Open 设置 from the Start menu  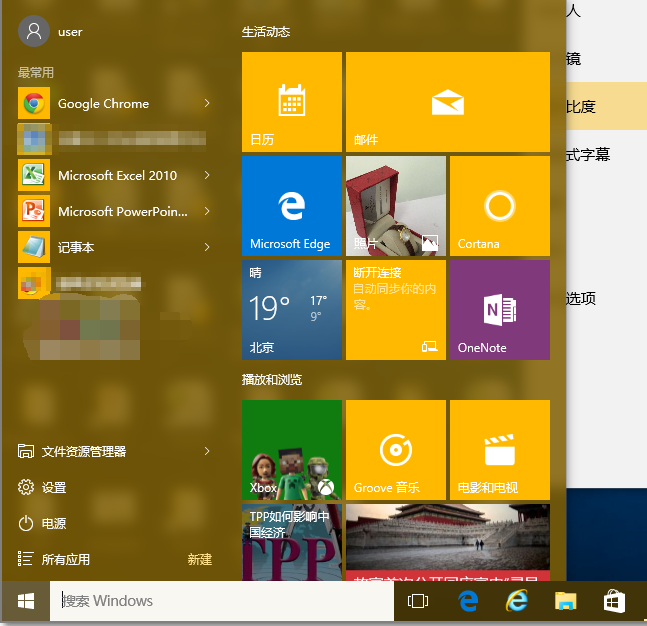(54, 487)
